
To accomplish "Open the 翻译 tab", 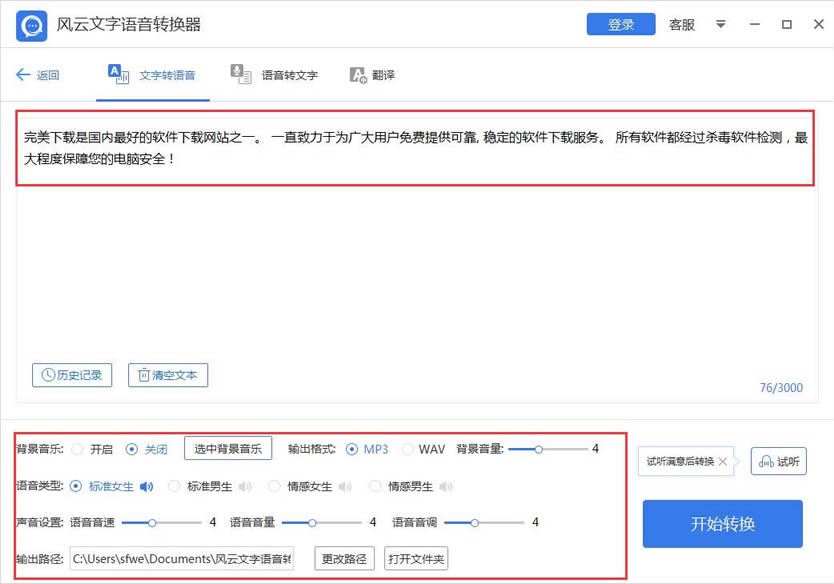I will tap(372, 74).
